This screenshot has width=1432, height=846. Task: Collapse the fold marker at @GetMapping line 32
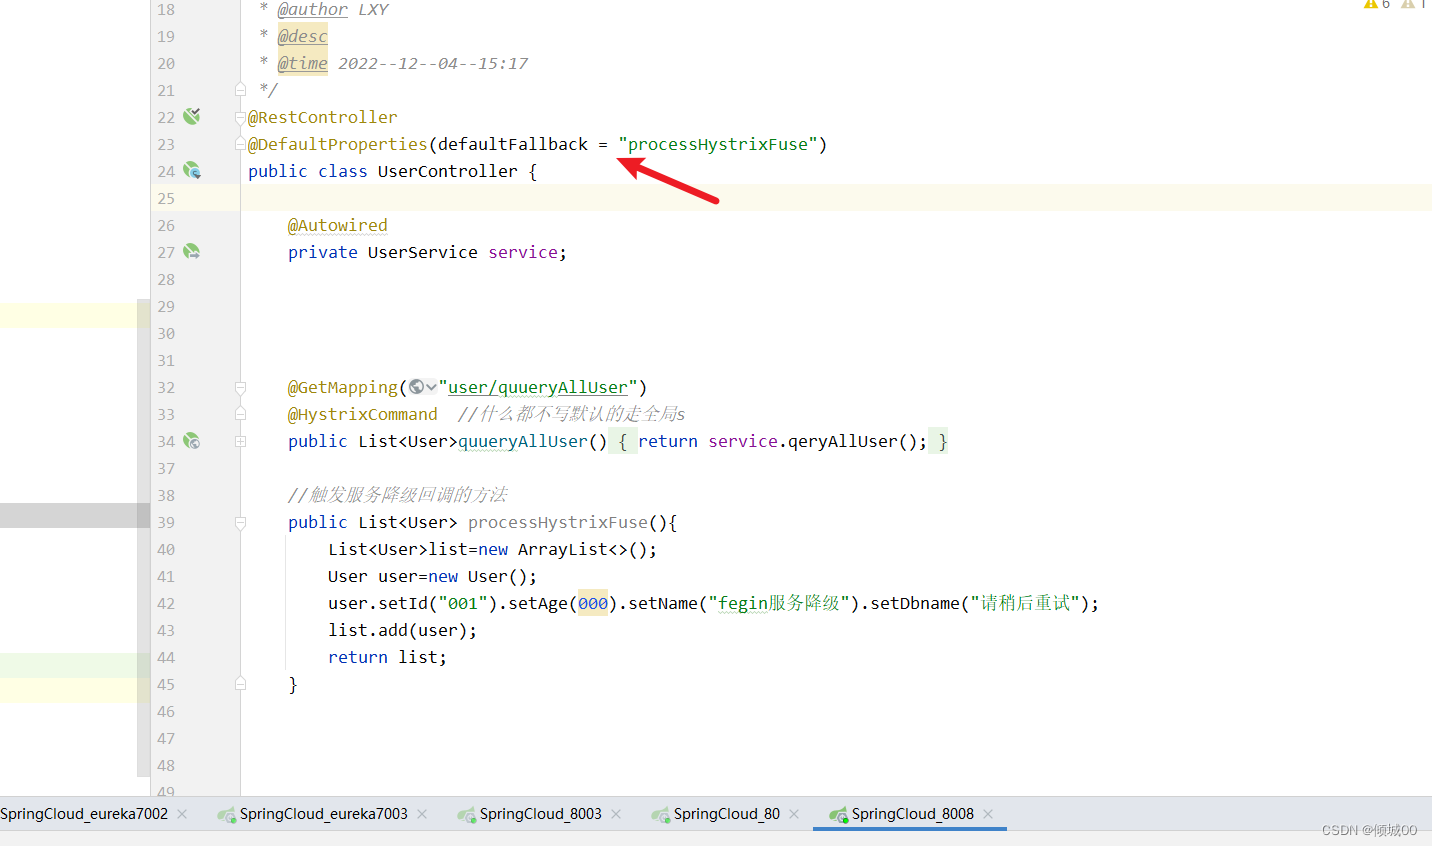[x=240, y=387]
